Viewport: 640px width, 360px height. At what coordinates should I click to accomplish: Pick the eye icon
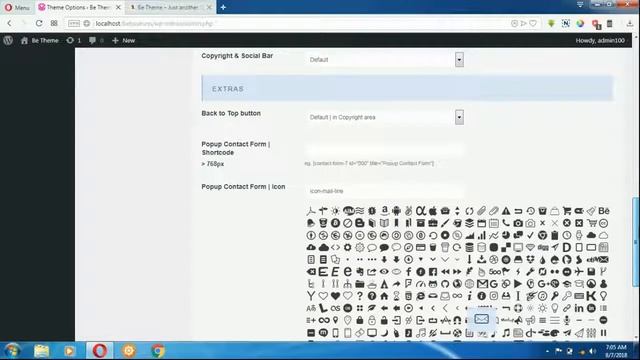[x=384, y=271]
